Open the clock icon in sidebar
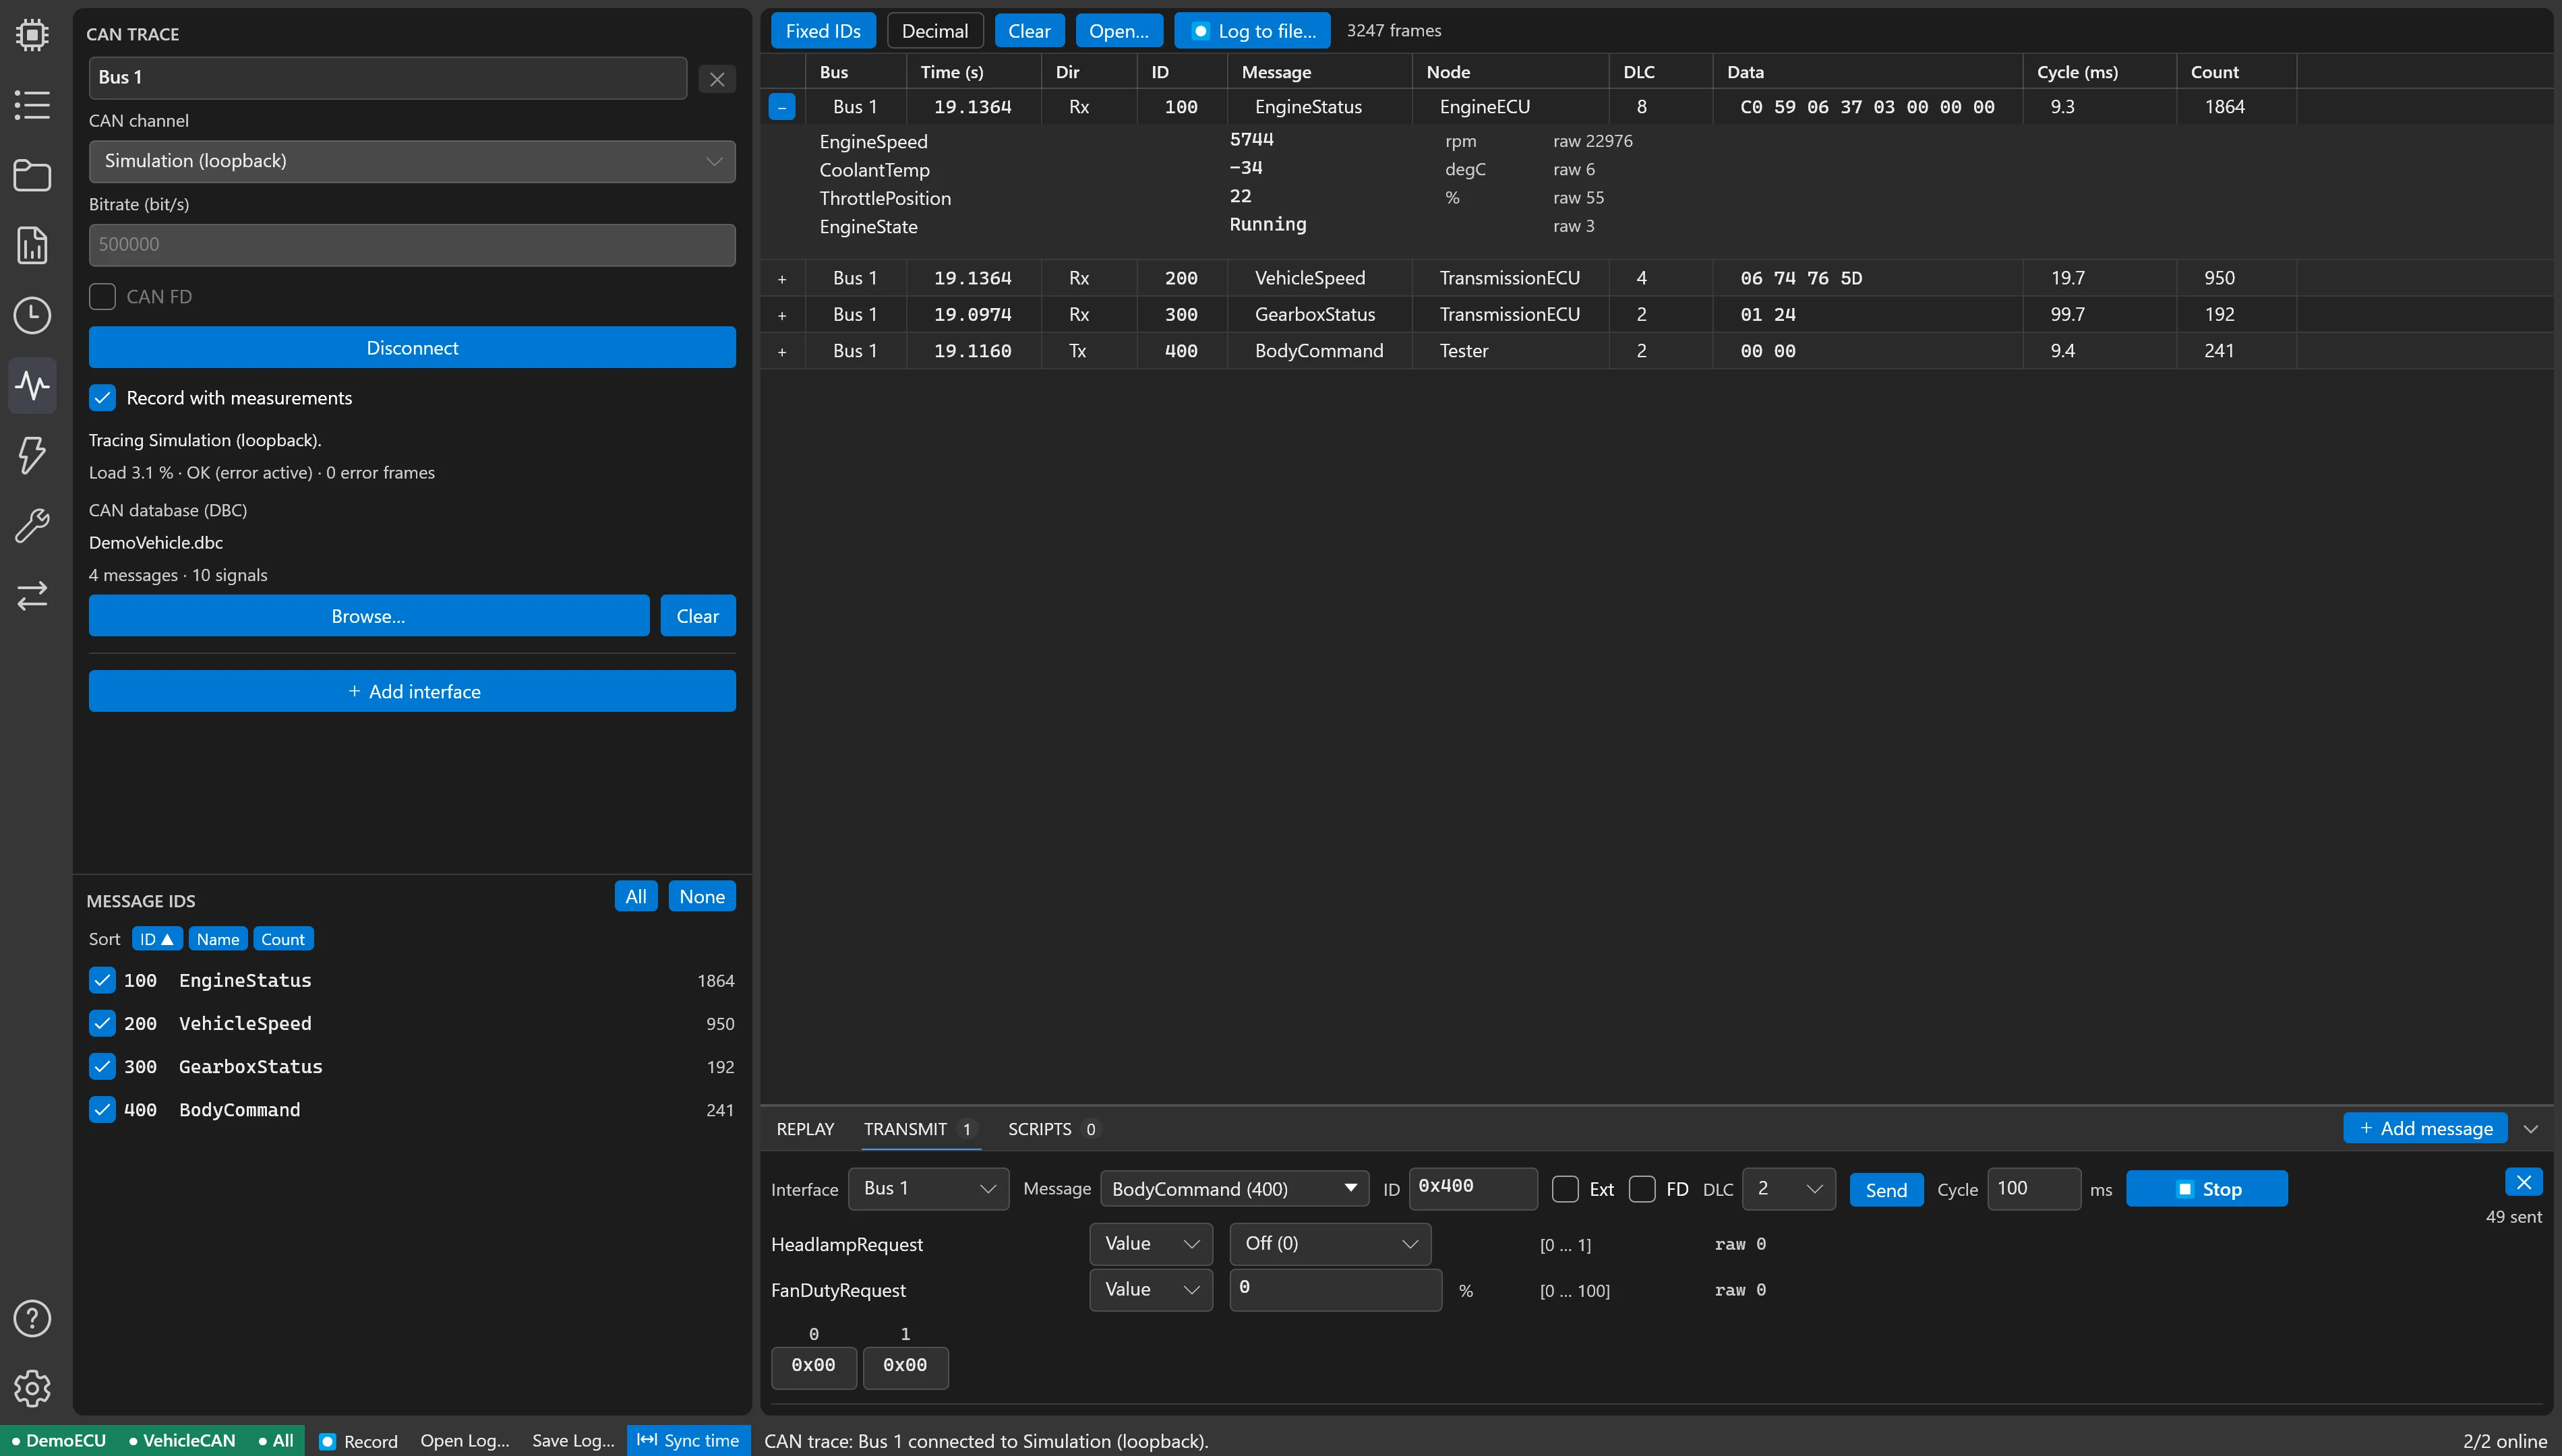Screen dimensions: 2562x1456 coord(32,315)
